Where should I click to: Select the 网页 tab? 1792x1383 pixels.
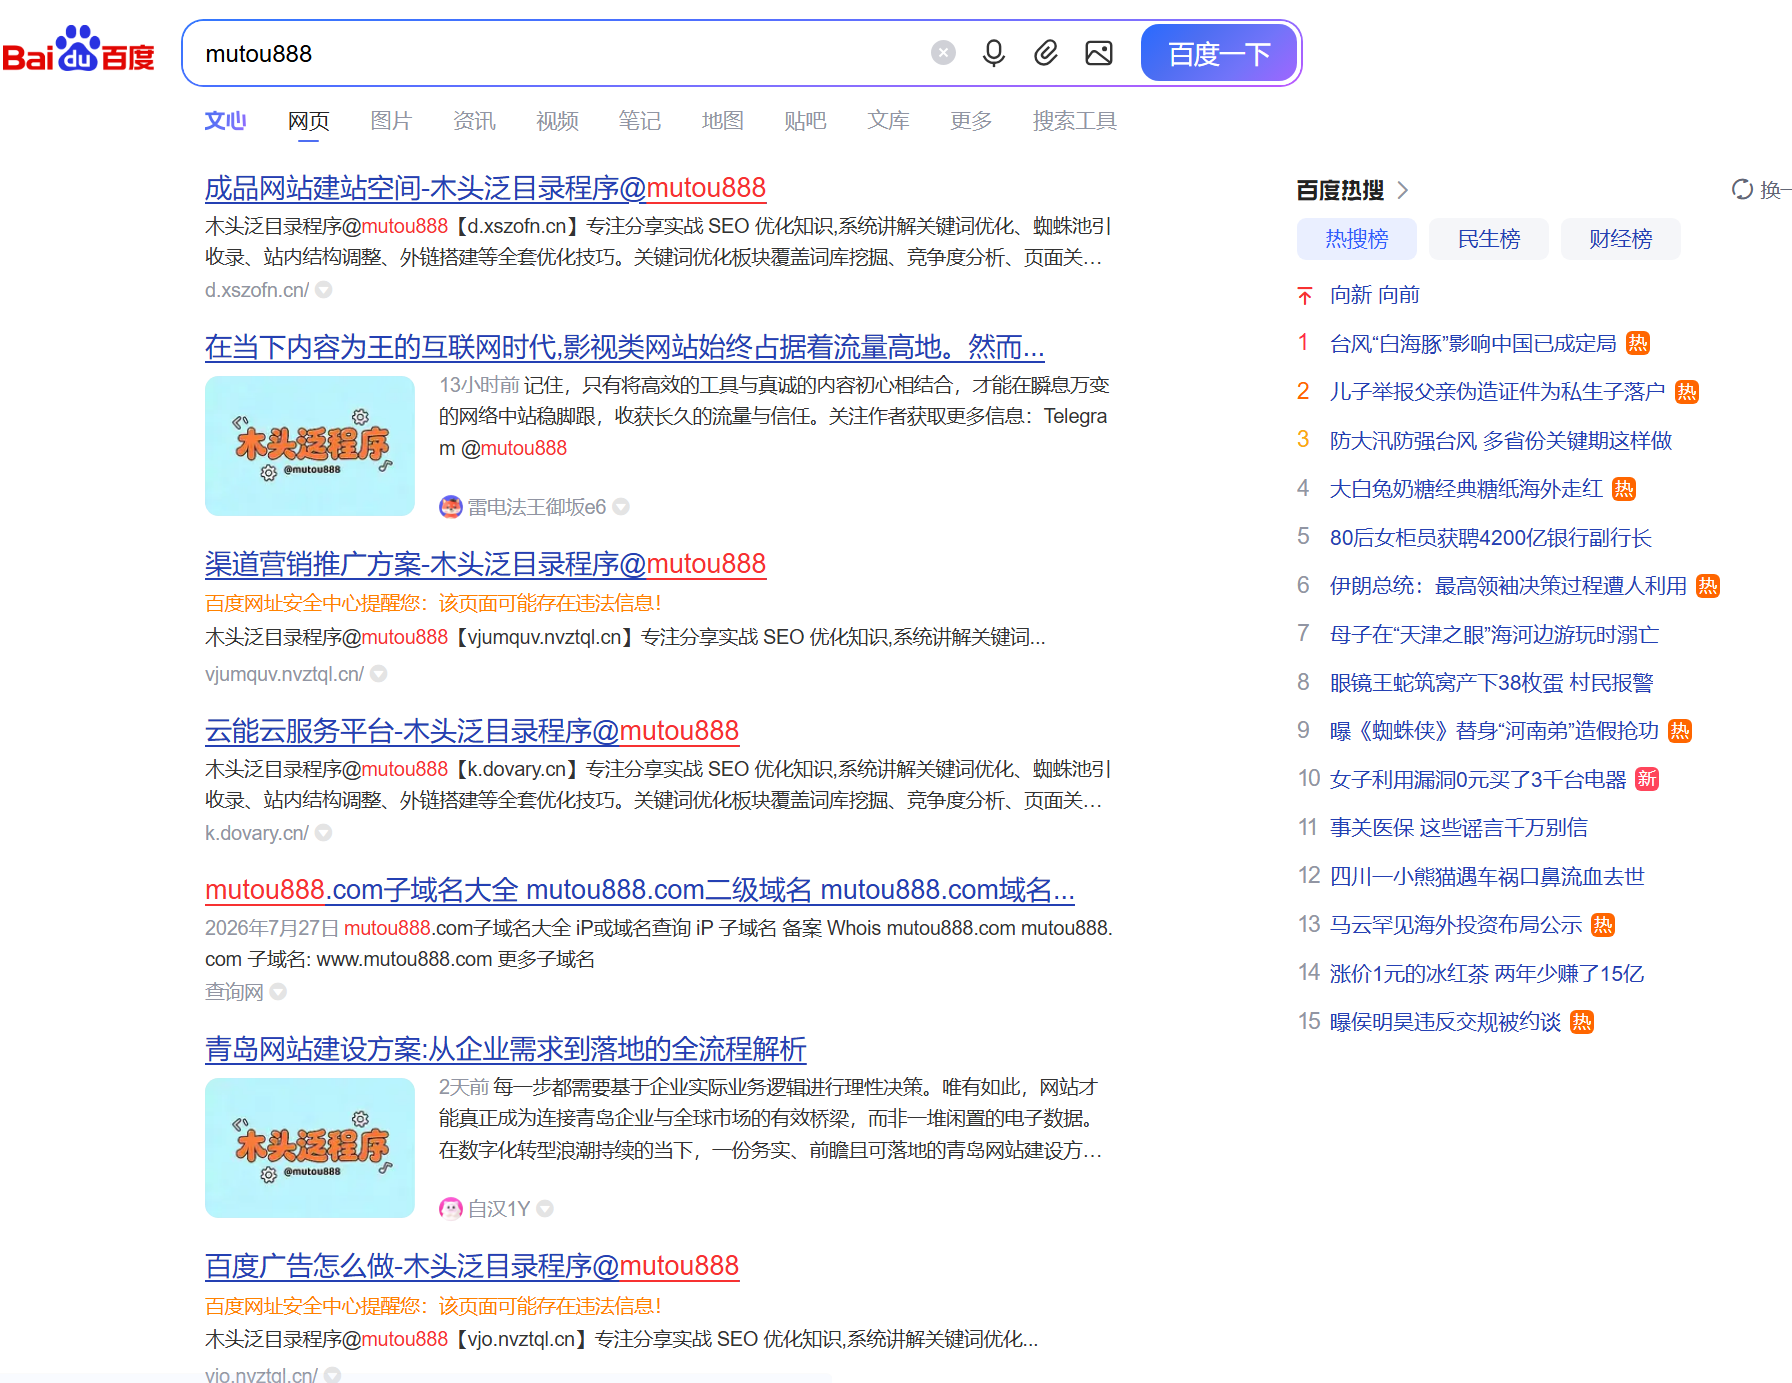pos(309,121)
